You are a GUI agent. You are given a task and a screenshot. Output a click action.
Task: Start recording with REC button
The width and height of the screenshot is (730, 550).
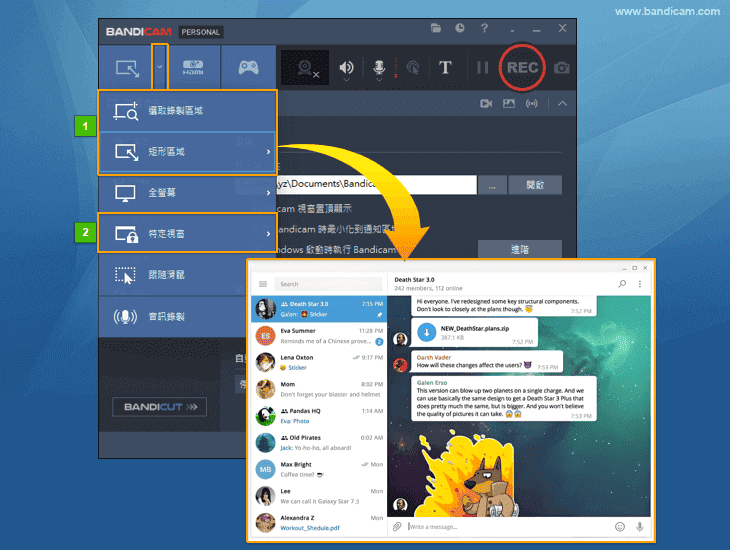(x=522, y=68)
